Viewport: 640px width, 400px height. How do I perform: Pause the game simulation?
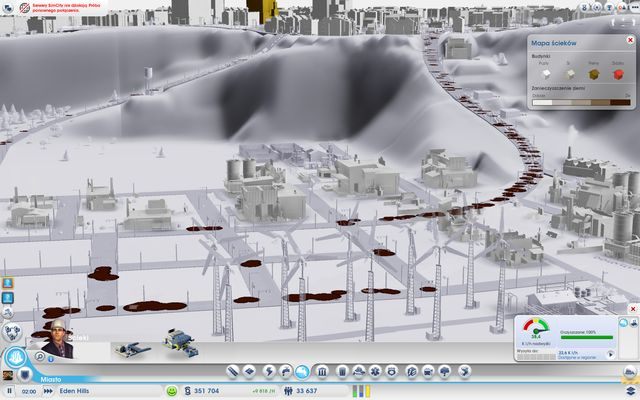click(x=9, y=391)
